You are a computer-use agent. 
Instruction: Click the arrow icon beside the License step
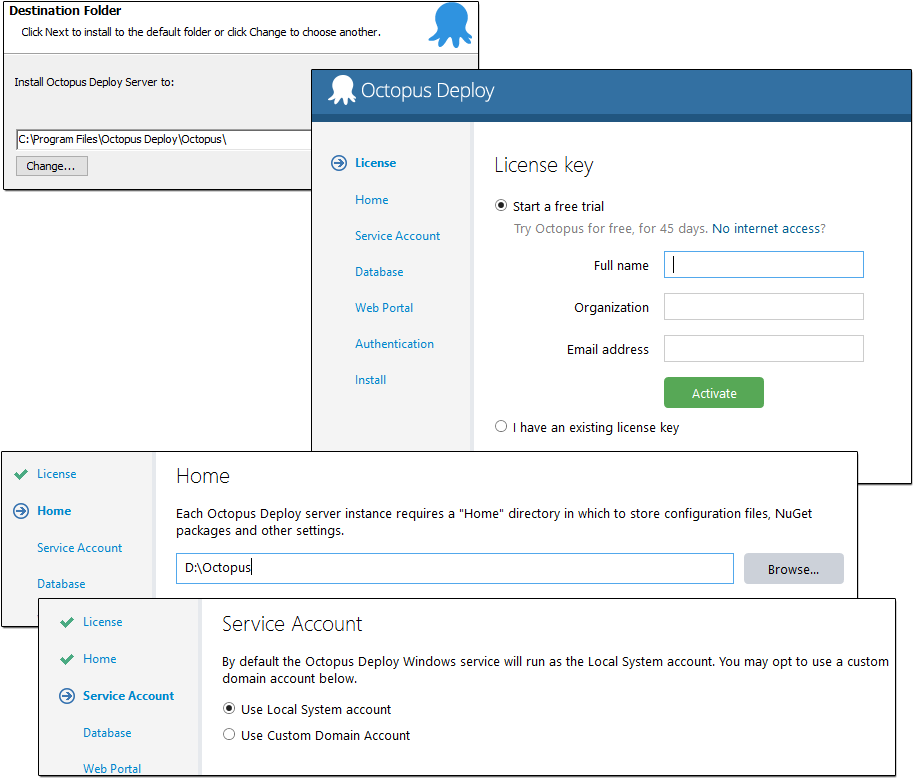(338, 163)
